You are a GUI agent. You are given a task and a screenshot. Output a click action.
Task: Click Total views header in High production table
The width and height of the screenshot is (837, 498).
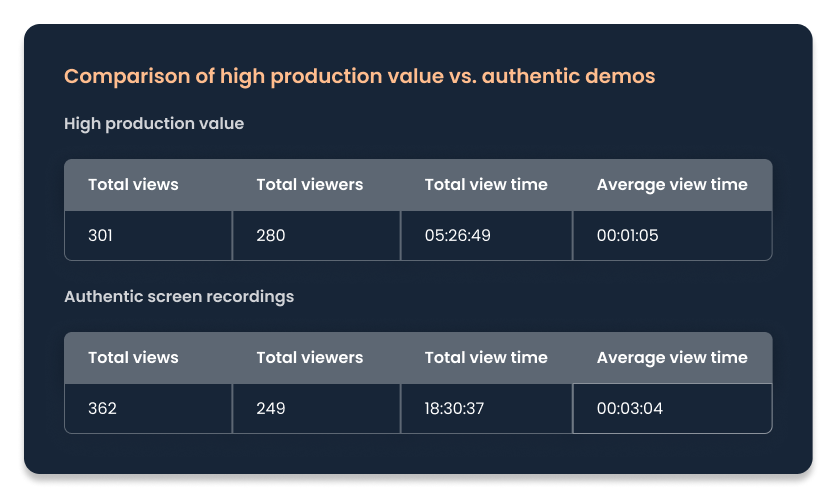133,185
